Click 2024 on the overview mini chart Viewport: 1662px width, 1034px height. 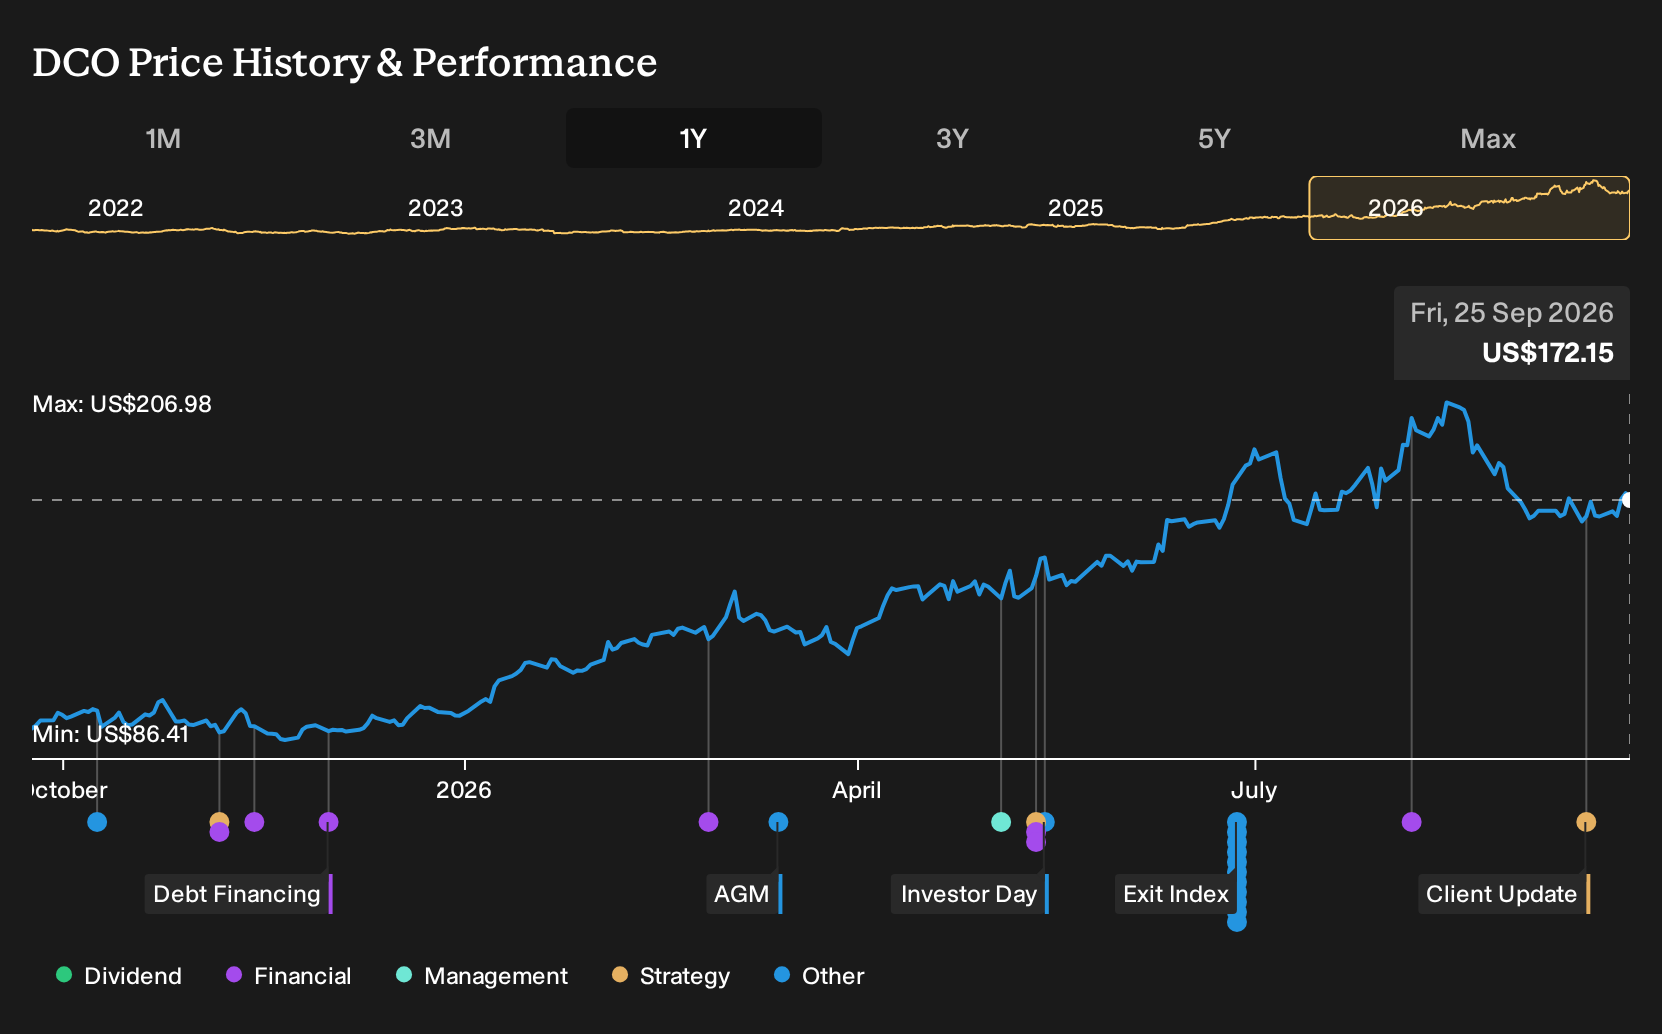tap(756, 208)
